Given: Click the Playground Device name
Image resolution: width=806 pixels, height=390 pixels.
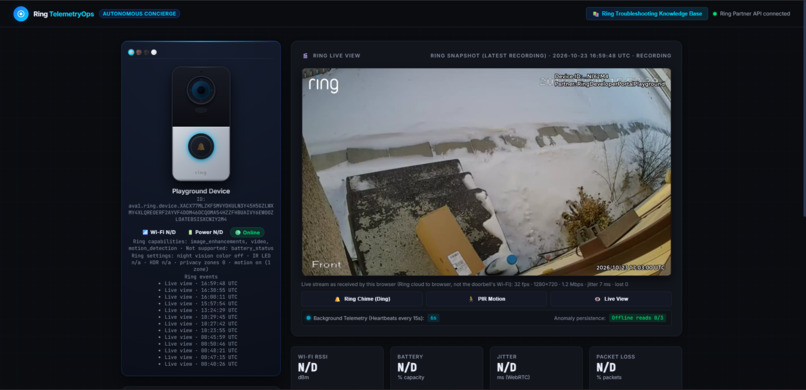Looking at the screenshot, I should [x=201, y=191].
